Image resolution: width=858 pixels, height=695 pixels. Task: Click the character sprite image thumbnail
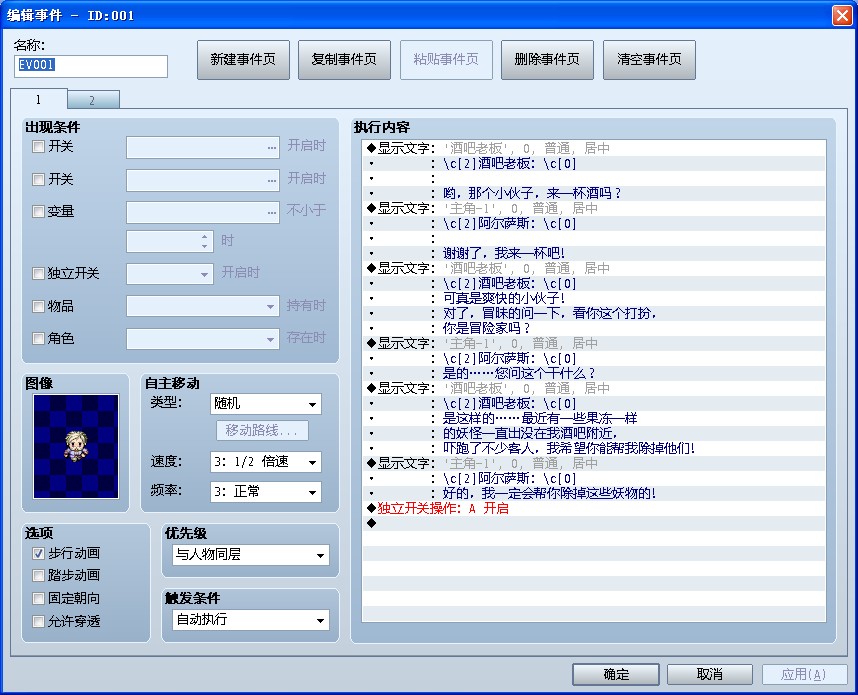click(x=76, y=446)
